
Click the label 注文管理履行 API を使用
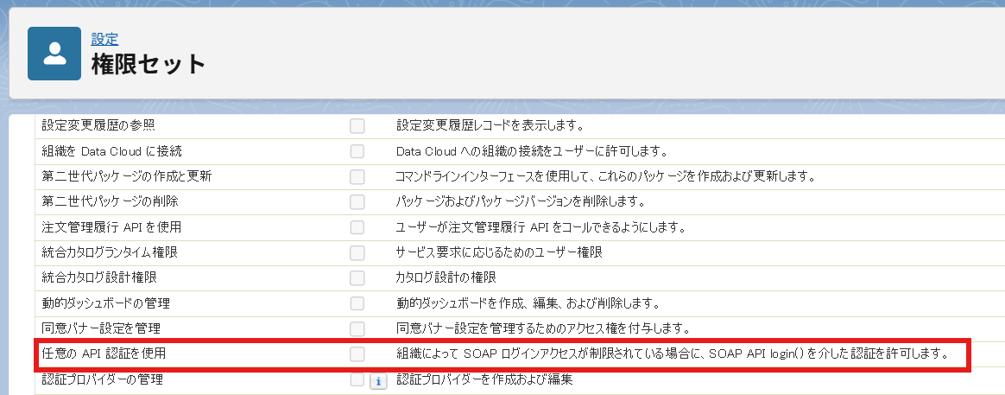111,227
